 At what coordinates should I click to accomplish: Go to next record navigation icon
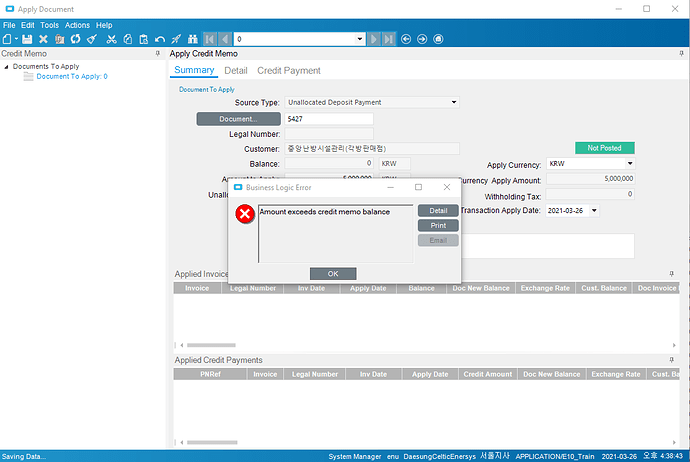(x=374, y=39)
